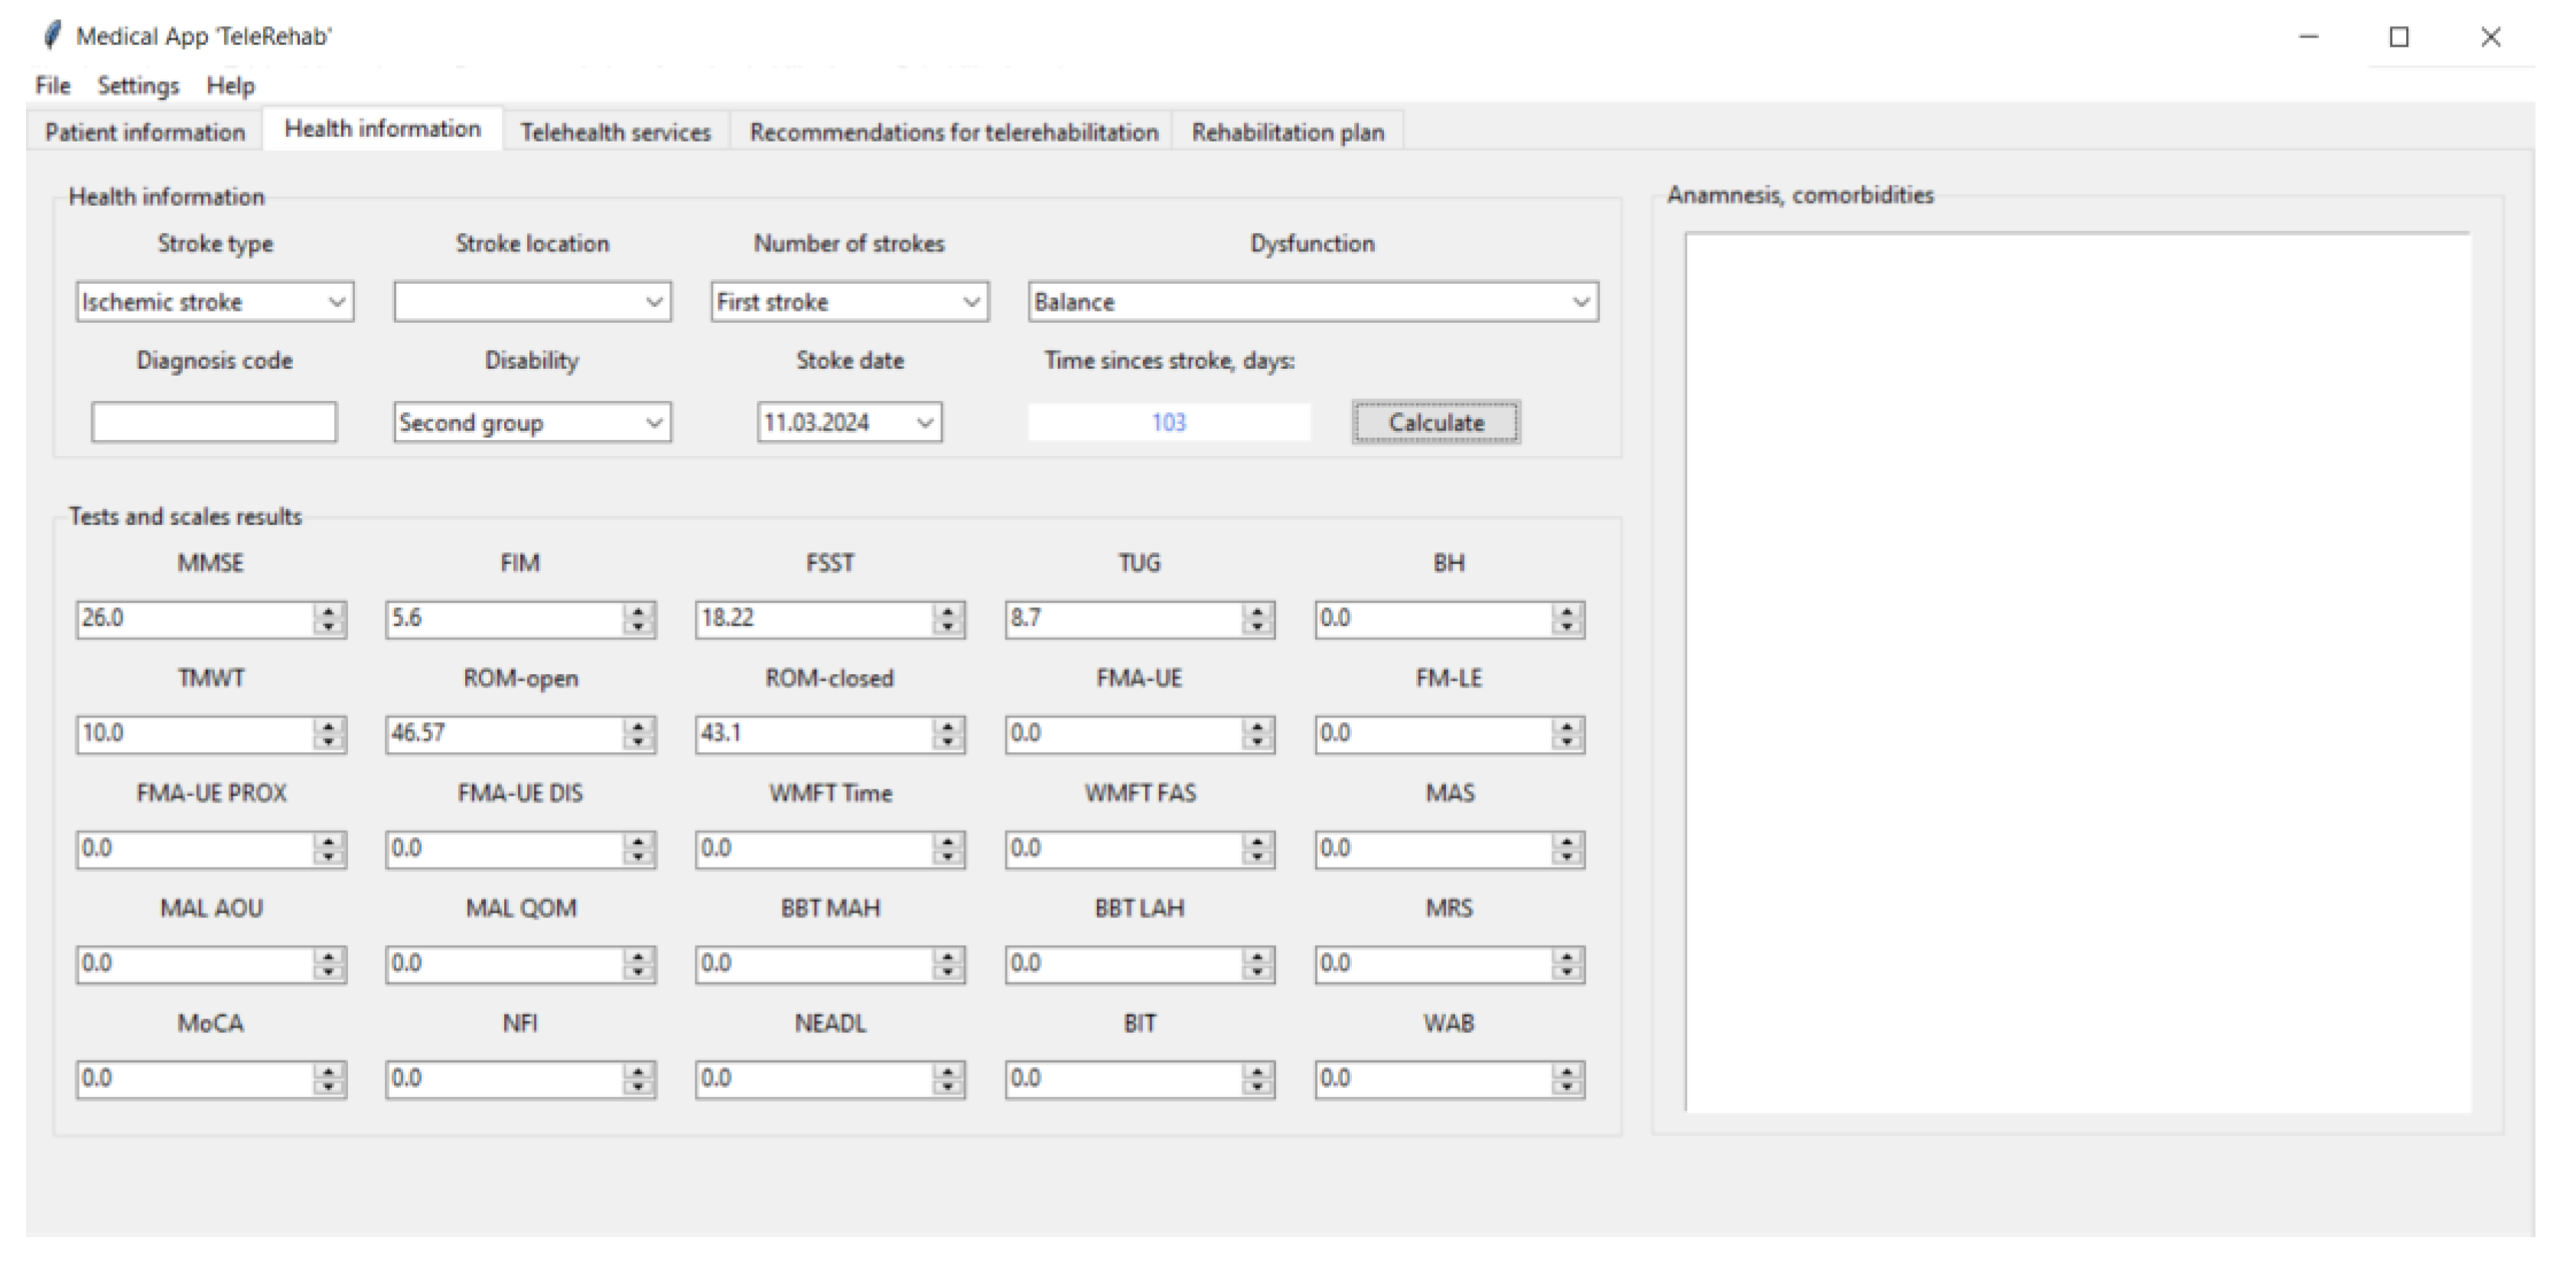Viewport: 2576px width, 1270px height.
Task: Click the Diagnosis code input field
Action: point(214,423)
